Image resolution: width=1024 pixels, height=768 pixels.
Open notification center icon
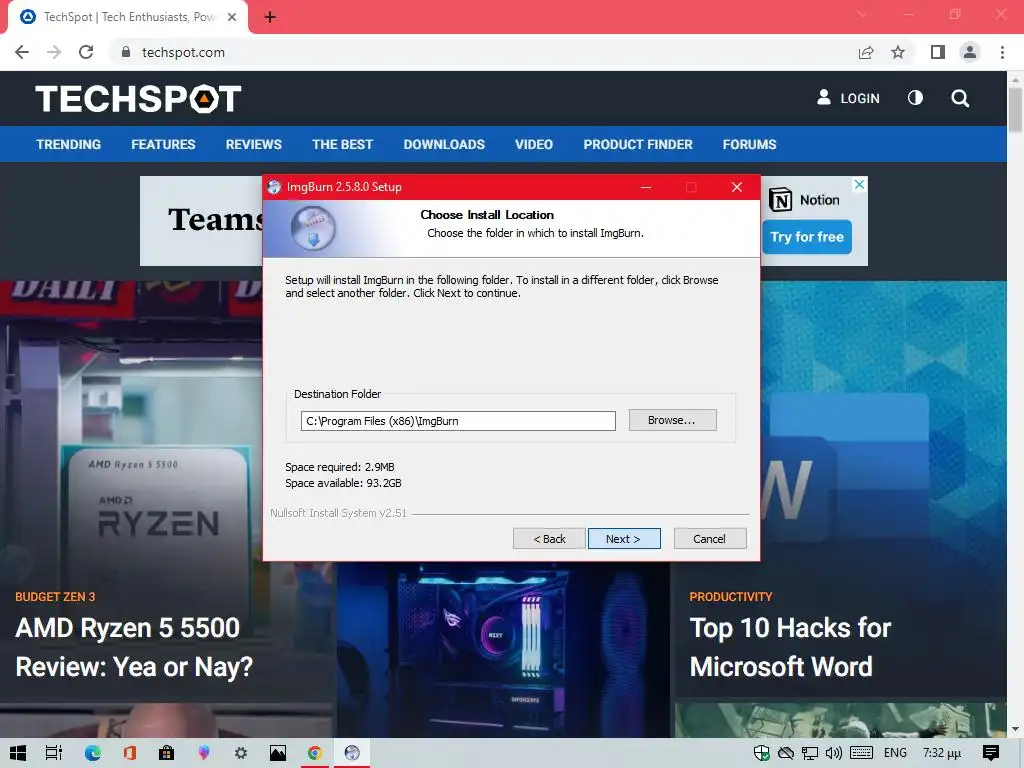(991, 753)
